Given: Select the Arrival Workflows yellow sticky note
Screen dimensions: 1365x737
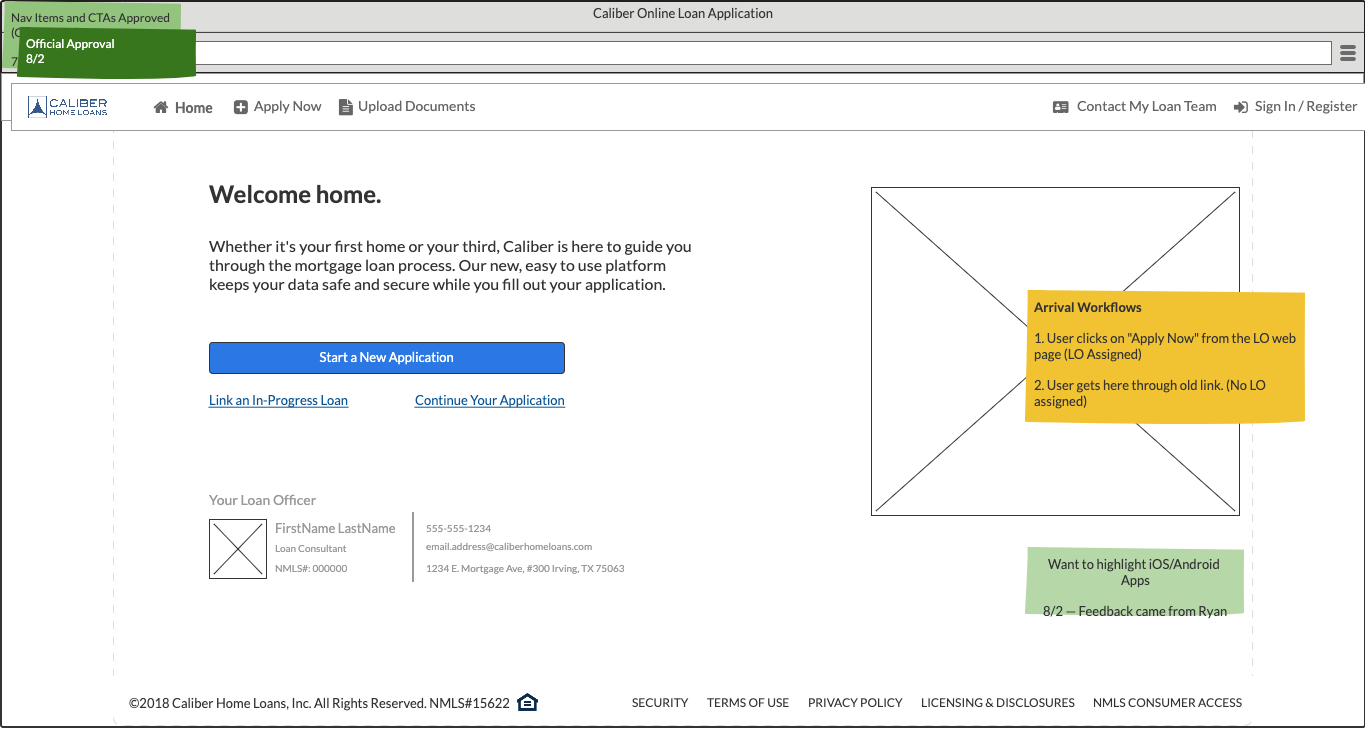Looking at the screenshot, I should coord(1165,357).
